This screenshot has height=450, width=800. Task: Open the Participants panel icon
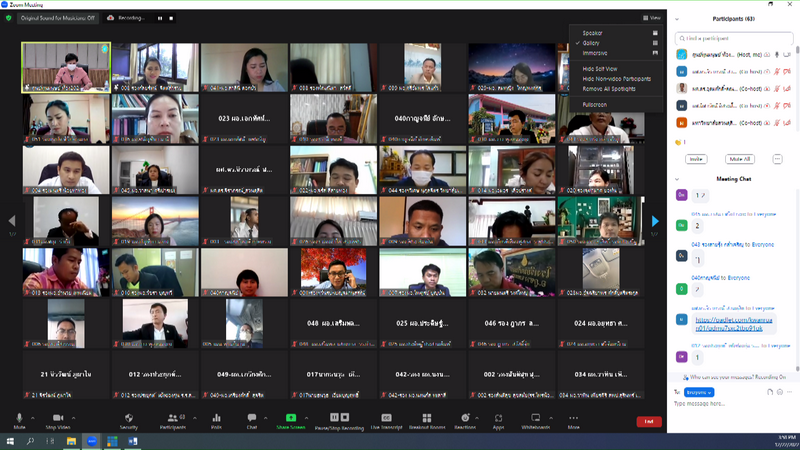pos(172,418)
